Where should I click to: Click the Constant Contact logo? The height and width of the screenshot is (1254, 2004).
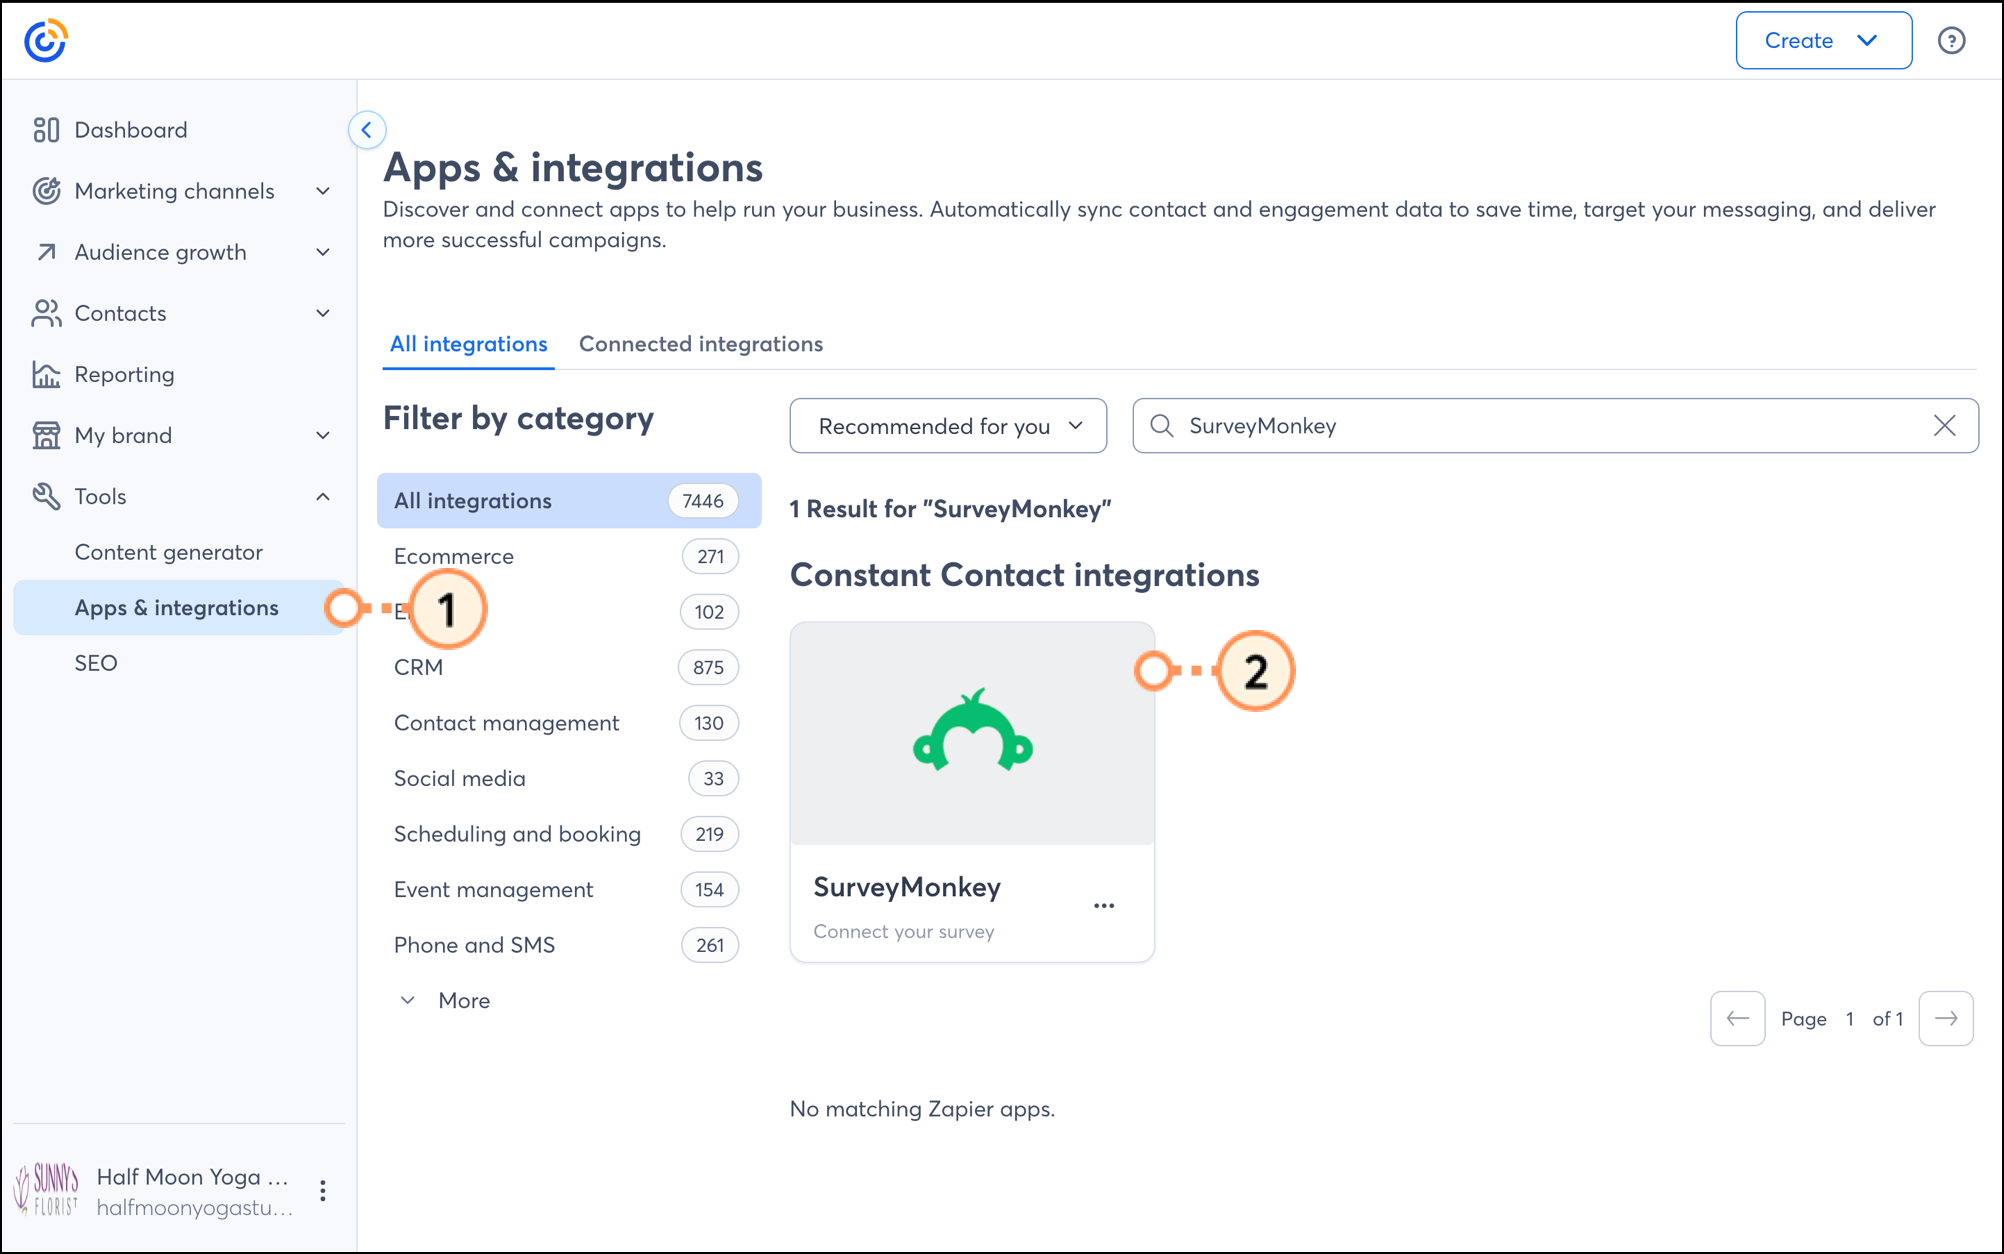pyautogui.click(x=45, y=41)
